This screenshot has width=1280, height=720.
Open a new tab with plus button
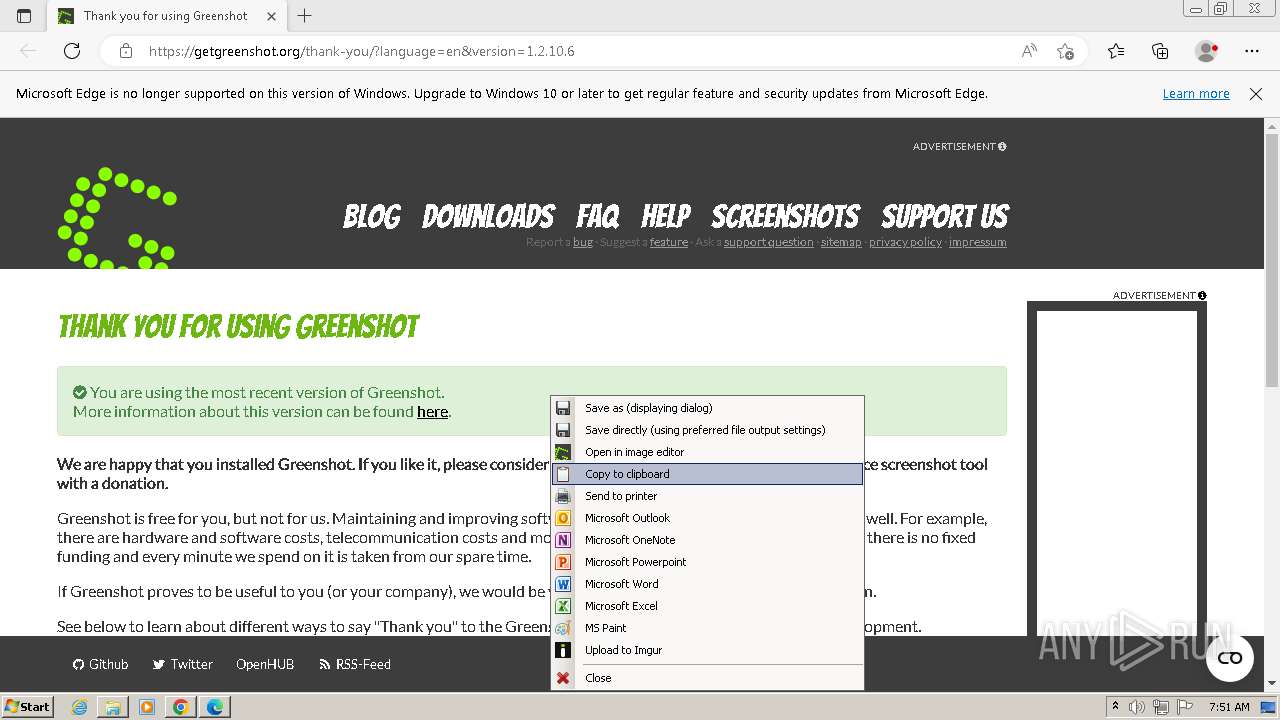click(x=305, y=15)
